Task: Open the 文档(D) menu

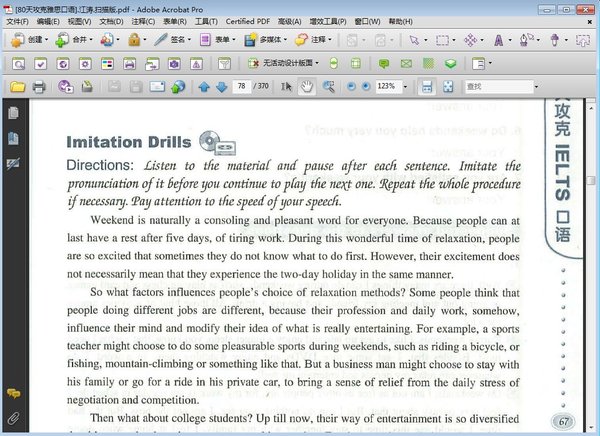Action: coord(111,21)
